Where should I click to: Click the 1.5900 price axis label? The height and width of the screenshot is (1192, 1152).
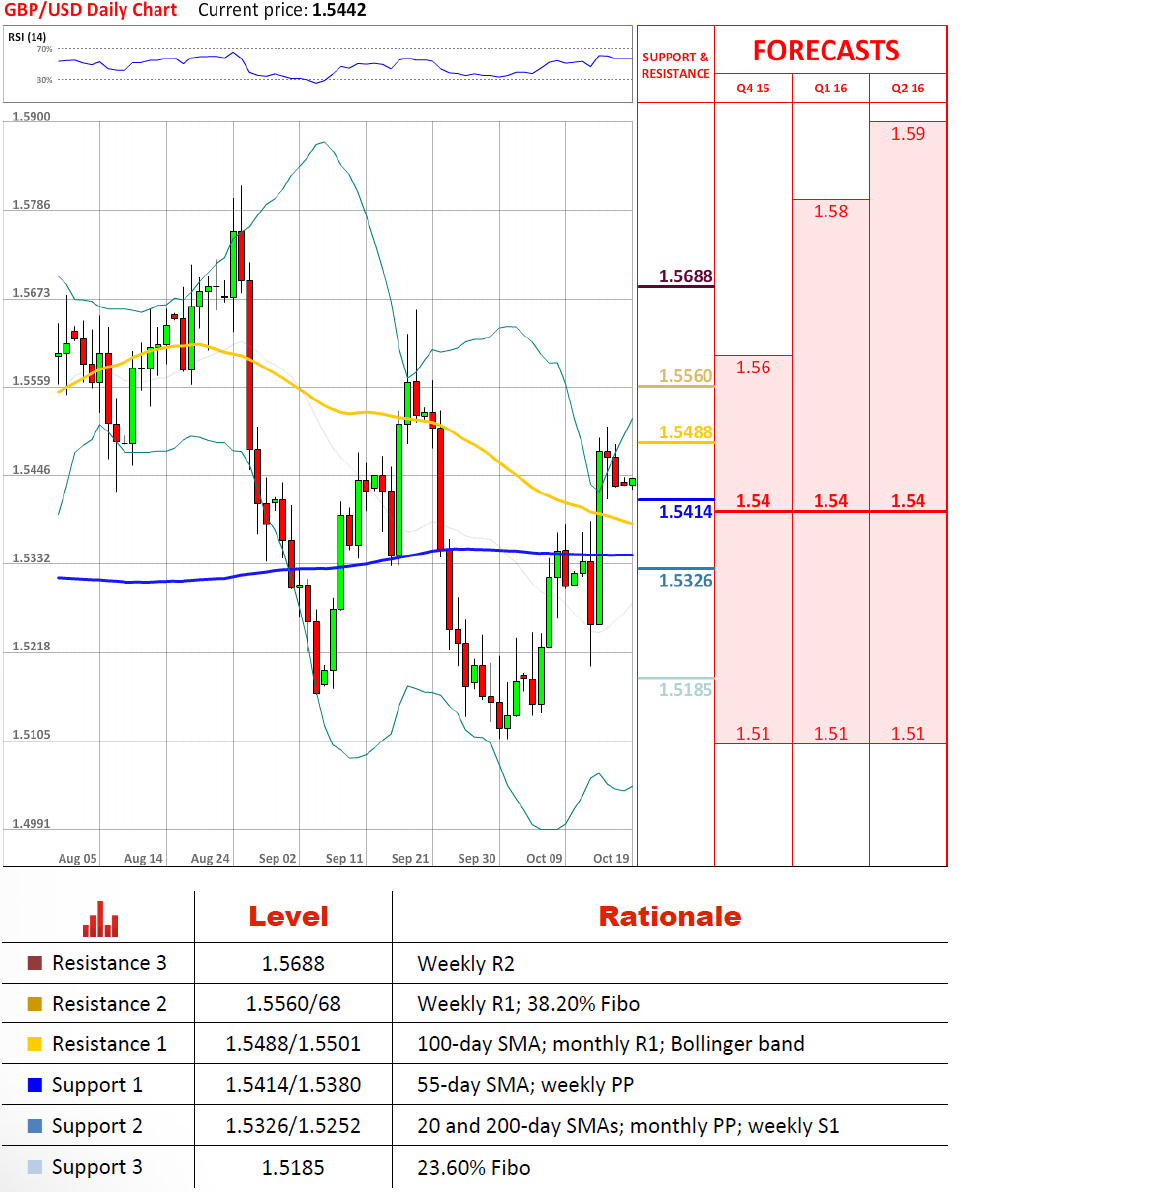(x=31, y=117)
